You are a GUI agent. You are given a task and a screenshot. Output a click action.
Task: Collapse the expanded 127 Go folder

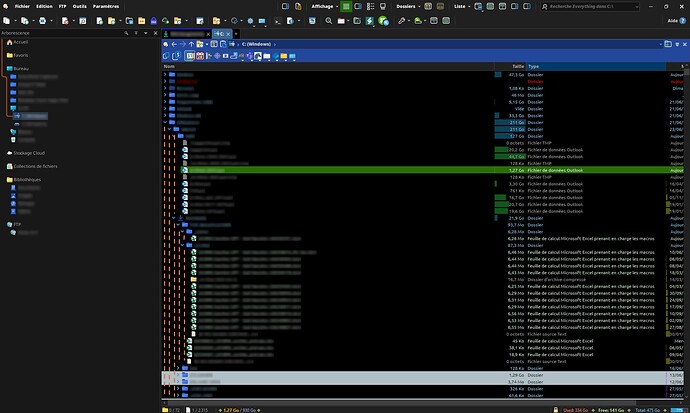174,136
